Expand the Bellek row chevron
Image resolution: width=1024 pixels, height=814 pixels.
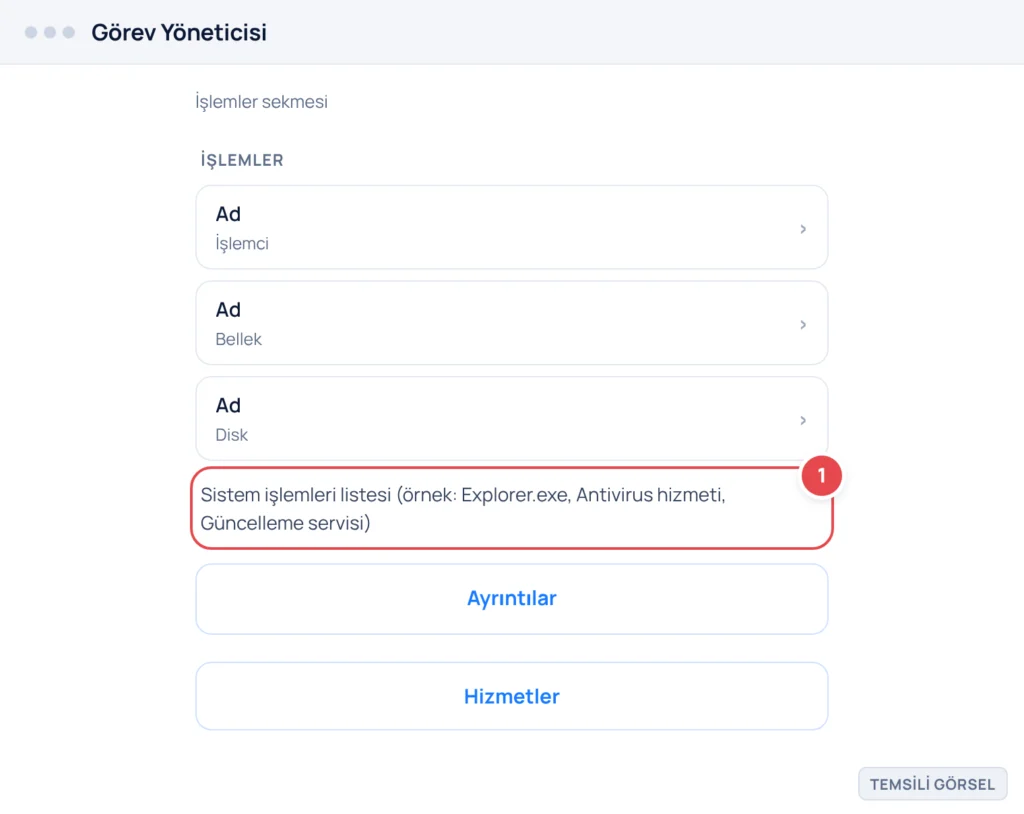[803, 325]
